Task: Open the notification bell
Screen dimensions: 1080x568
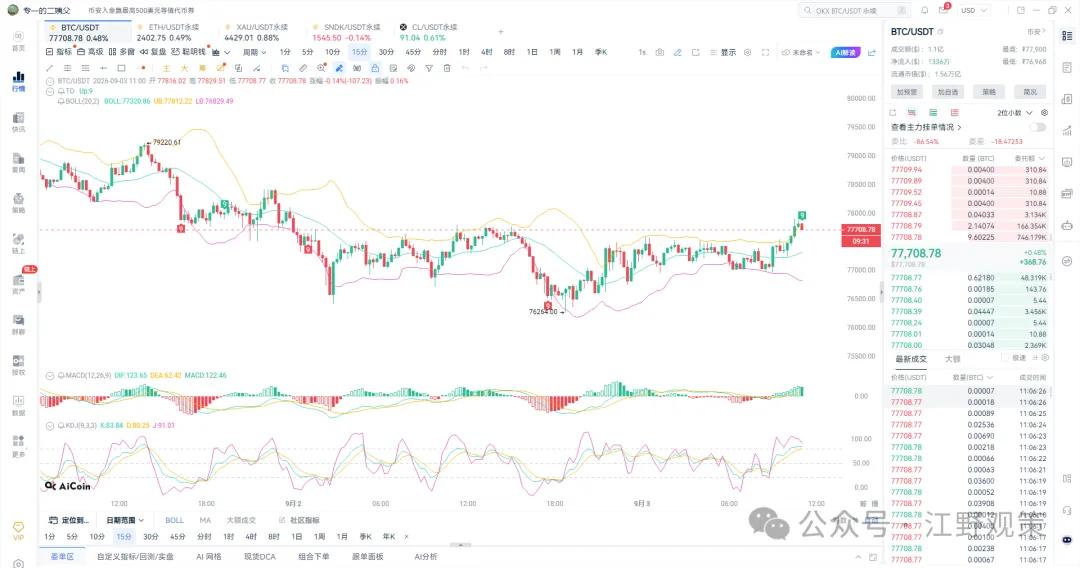Action: coord(924,10)
